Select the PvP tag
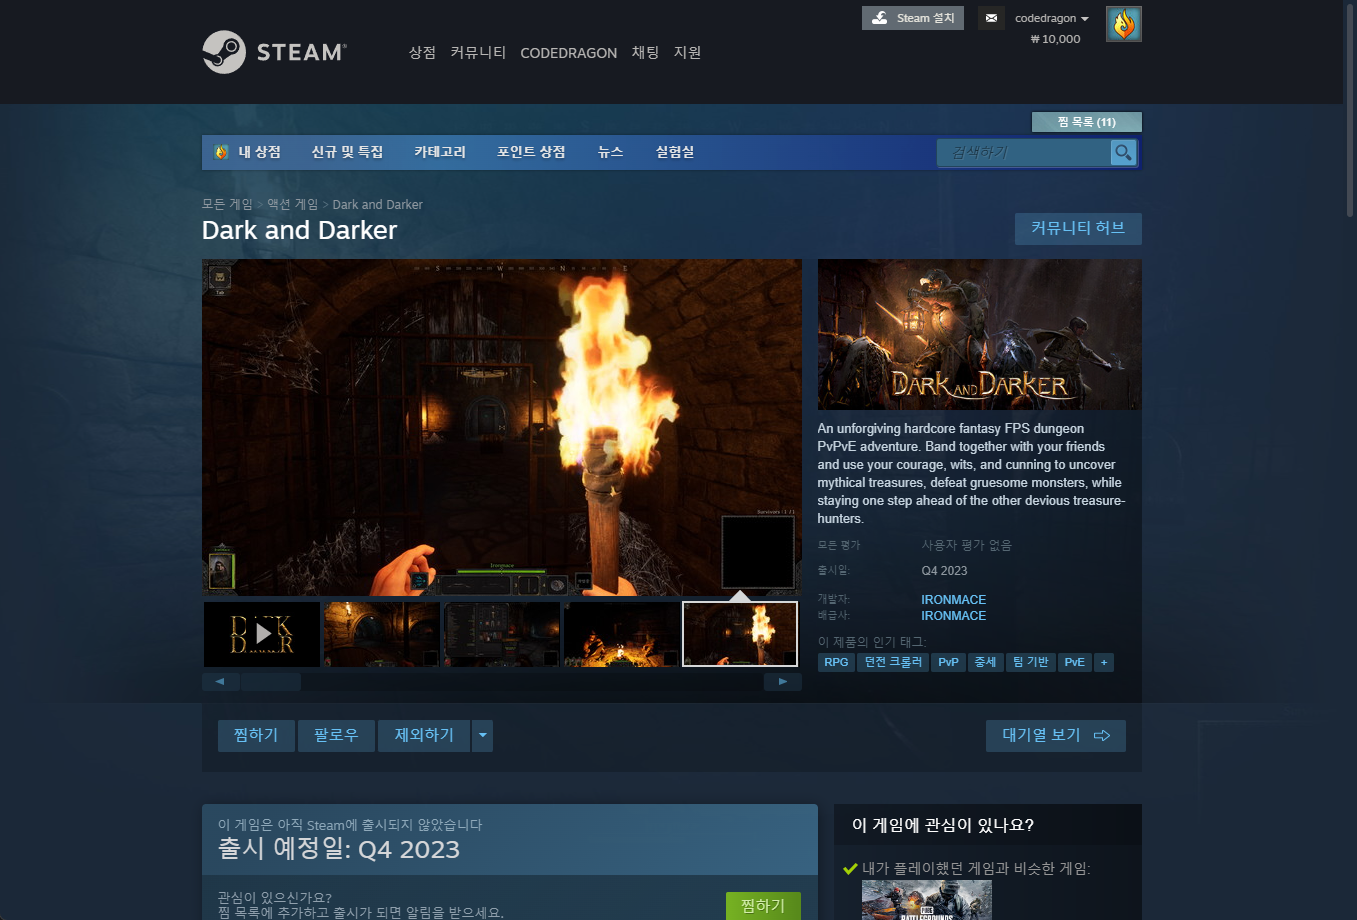Image resolution: width=1357 pixels, height=920 pixels. coord(948,662)
